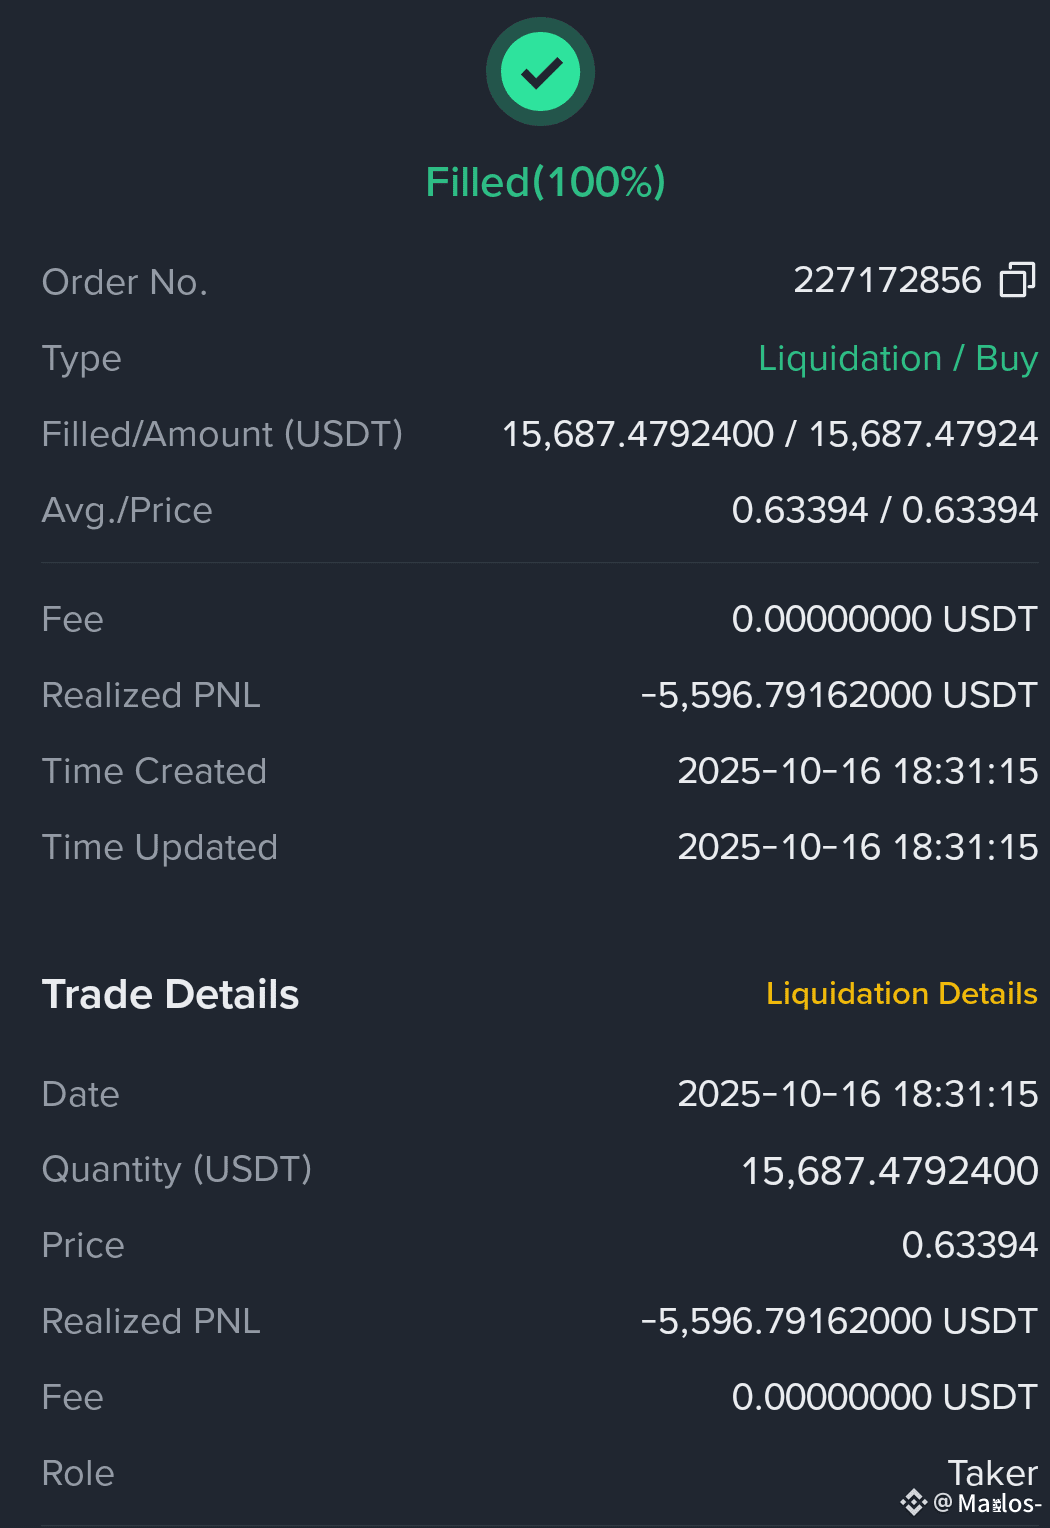Select the Trade Details date value
Screen dimensions: 1050x1528
pos(858,1094)
